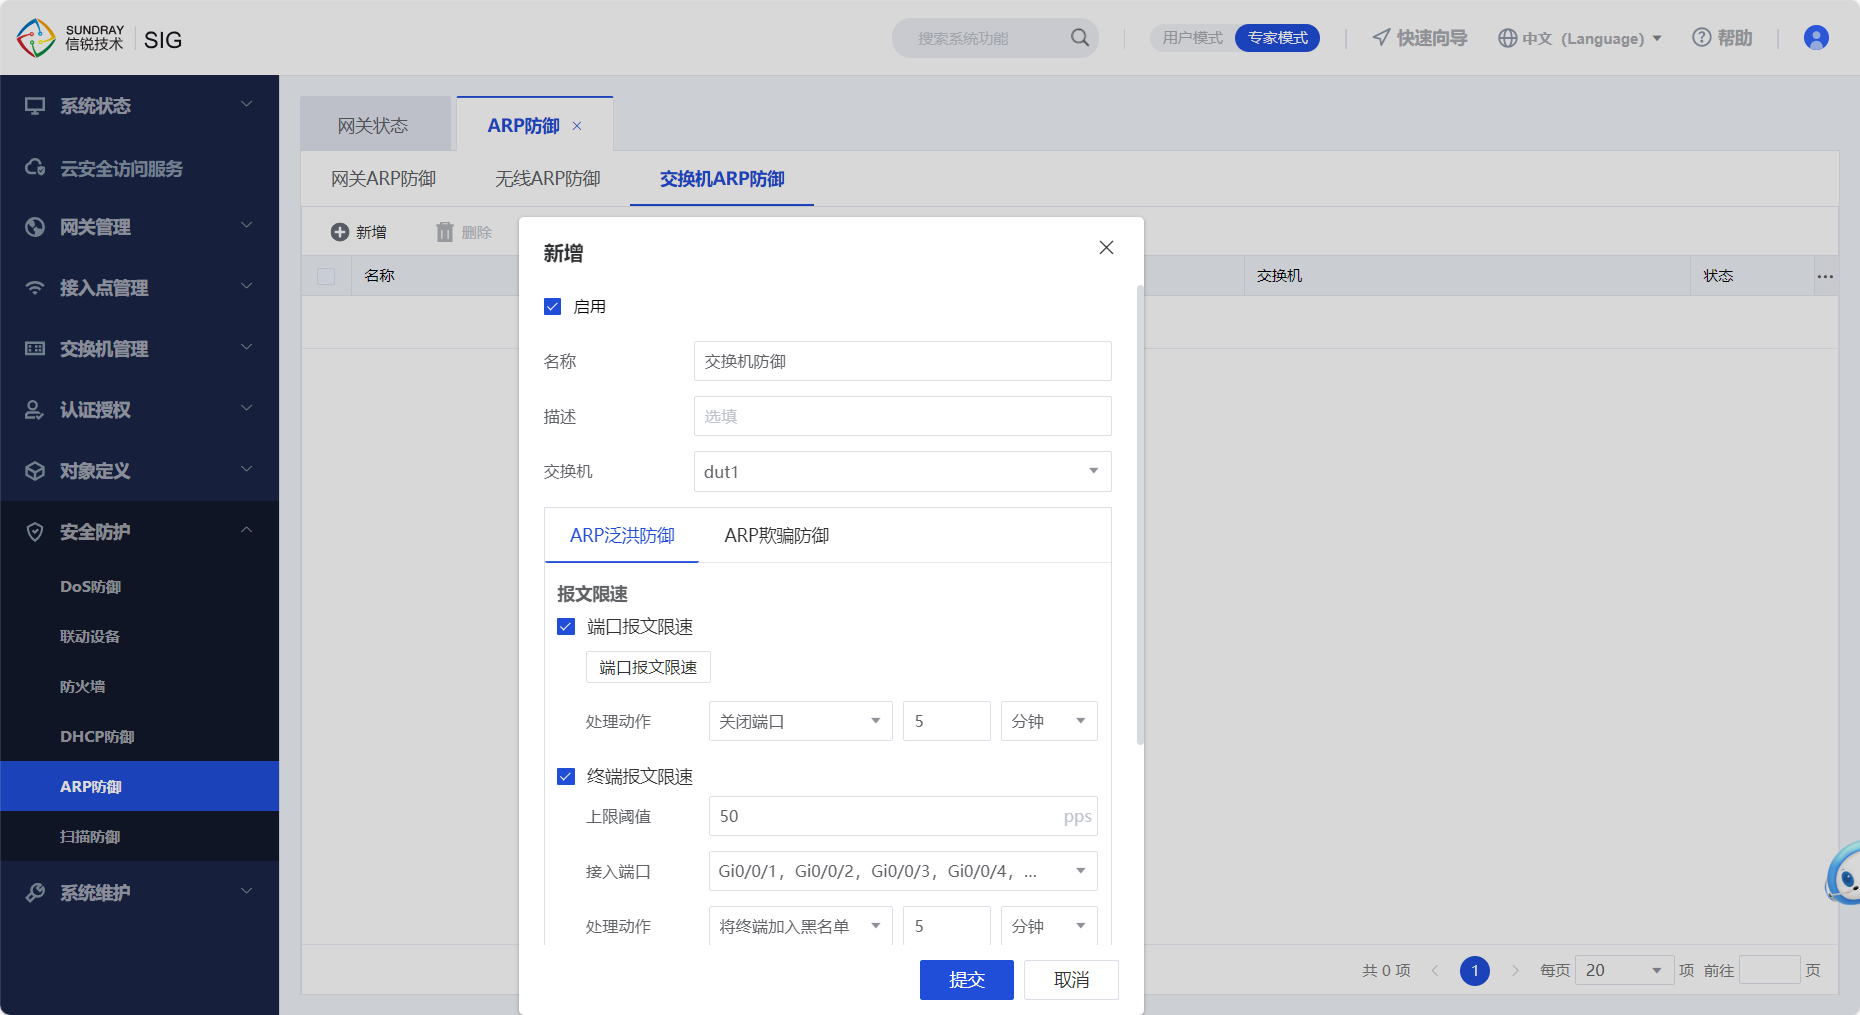The height and width of the screenshot is (1015, 1860).
Task: Open the terminal action 分钟 unit dropdown
Action: point(1049,926)
